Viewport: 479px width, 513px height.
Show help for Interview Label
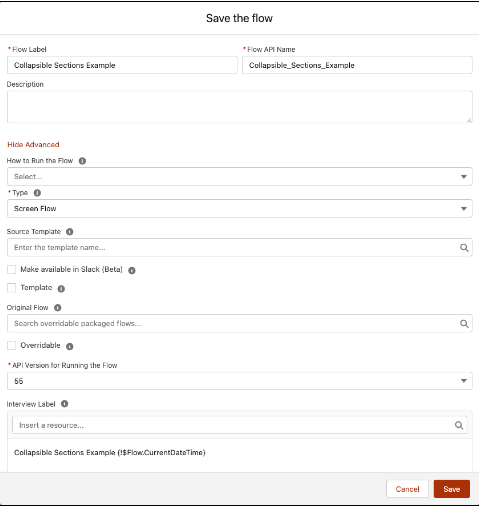[65, 404]
